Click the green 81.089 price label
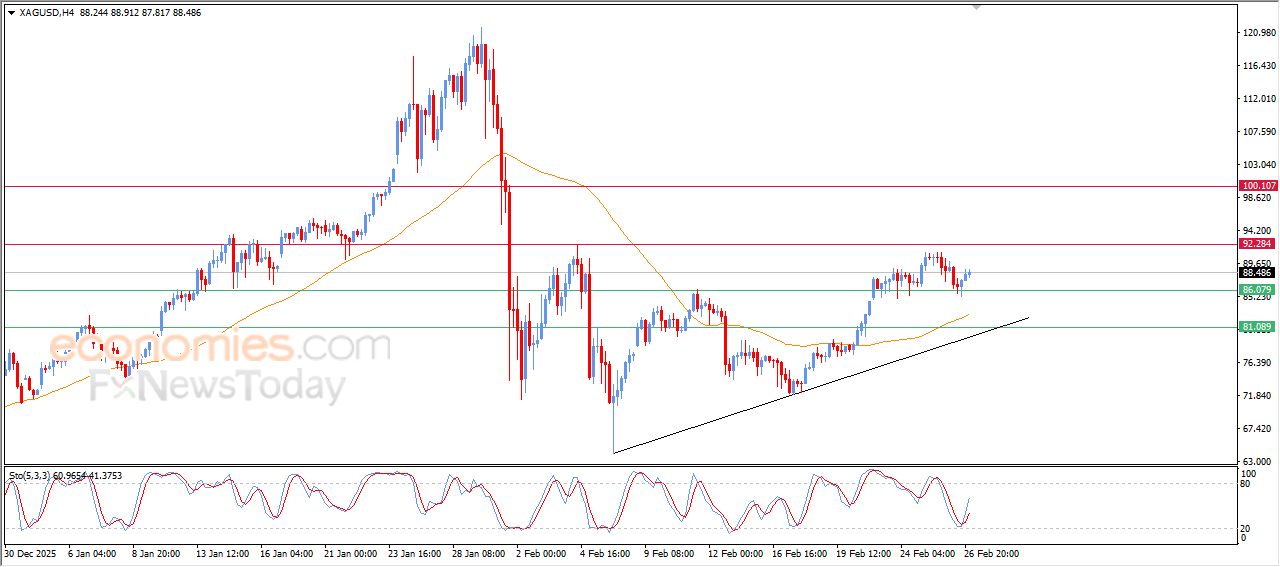 [1257, 327]
